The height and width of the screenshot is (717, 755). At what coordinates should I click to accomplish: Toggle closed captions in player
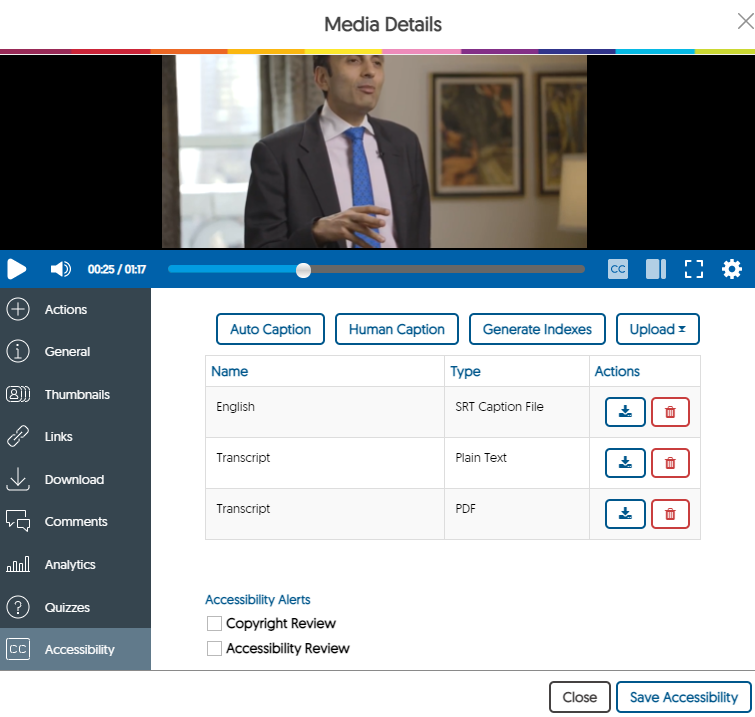click(x=618, y=269)
